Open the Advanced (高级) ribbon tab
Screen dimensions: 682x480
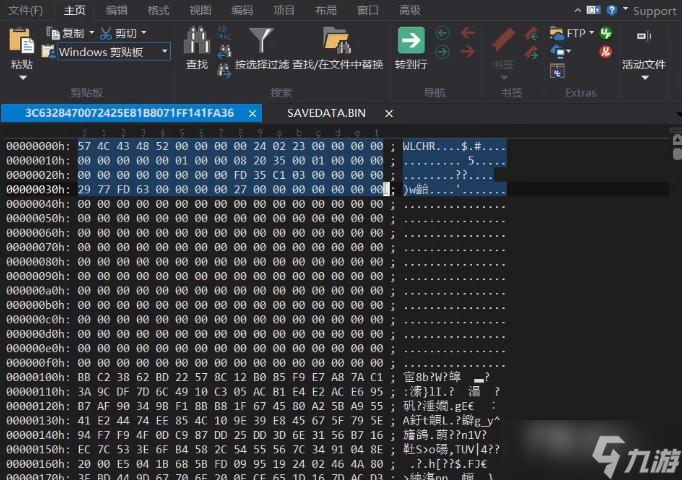click(x=410, y=10)
